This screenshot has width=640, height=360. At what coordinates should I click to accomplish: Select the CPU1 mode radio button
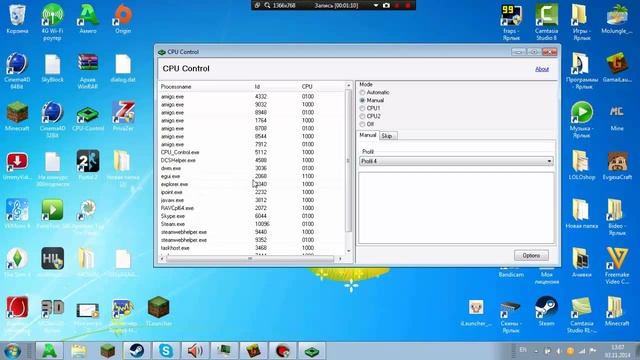362,108
